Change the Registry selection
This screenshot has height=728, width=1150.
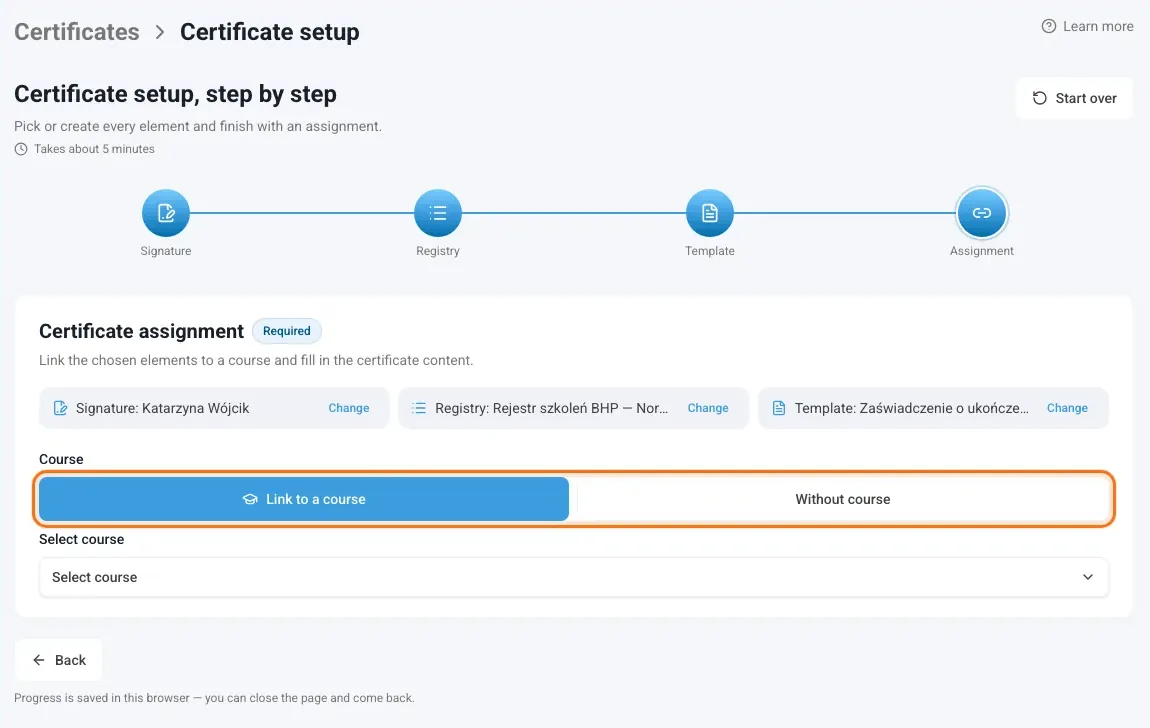pyautogui.click(x=708, y=408)
